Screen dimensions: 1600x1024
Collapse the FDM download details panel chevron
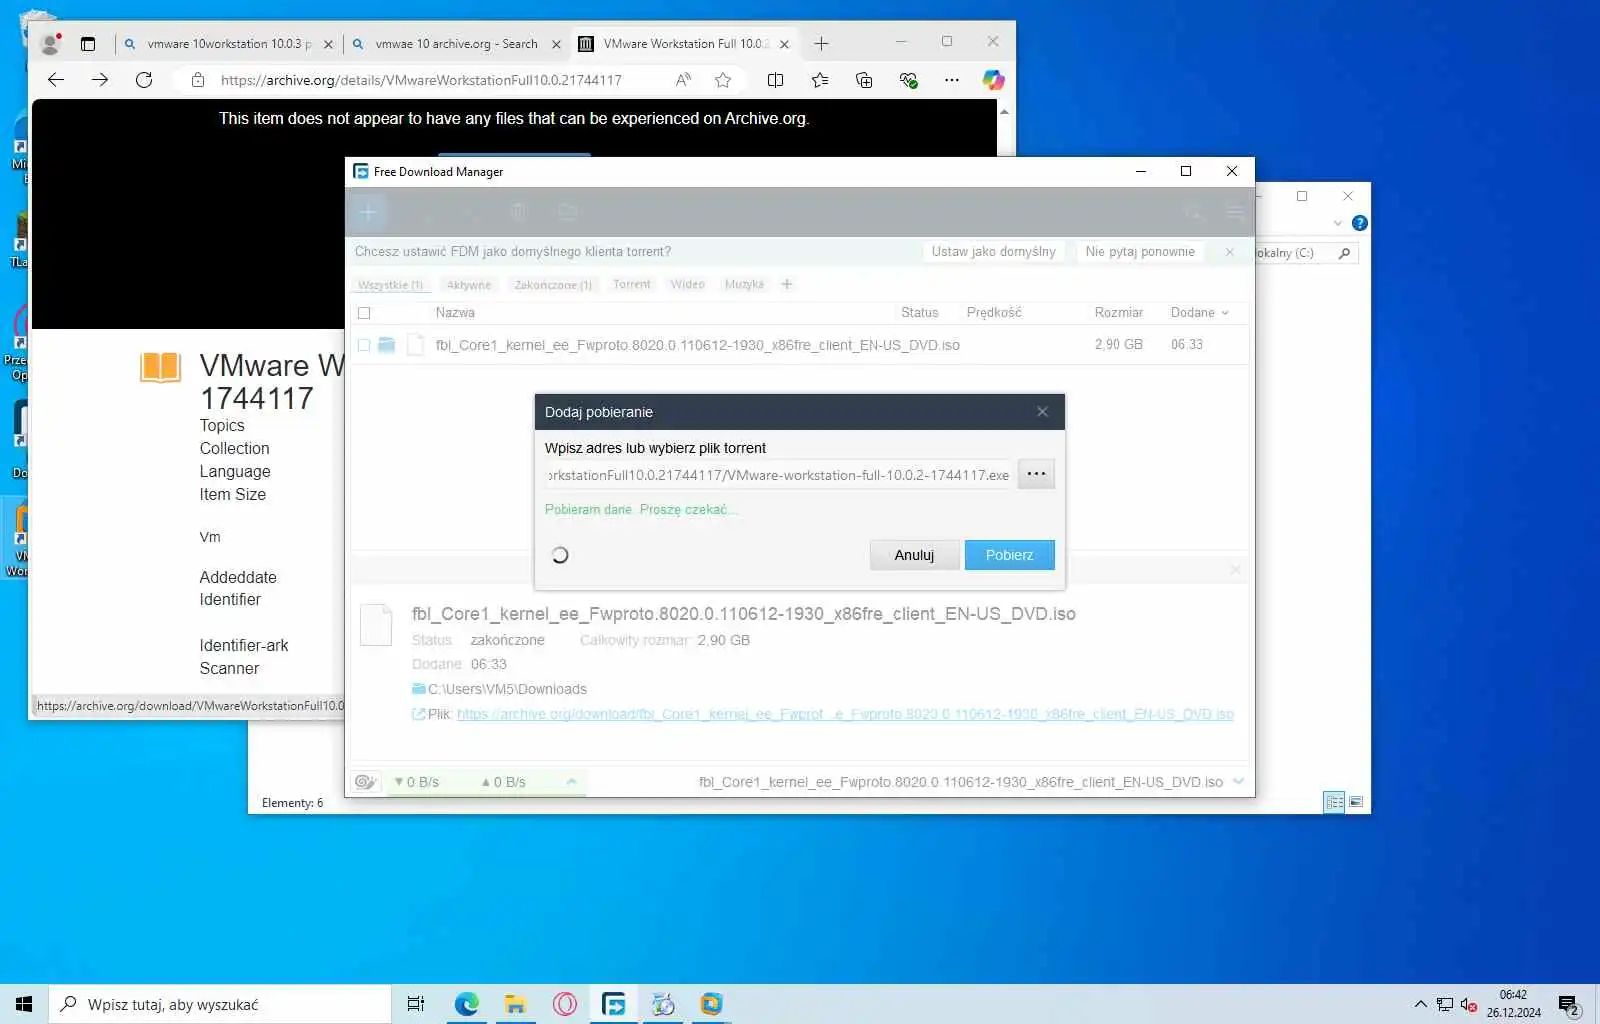coord(1238,782)
